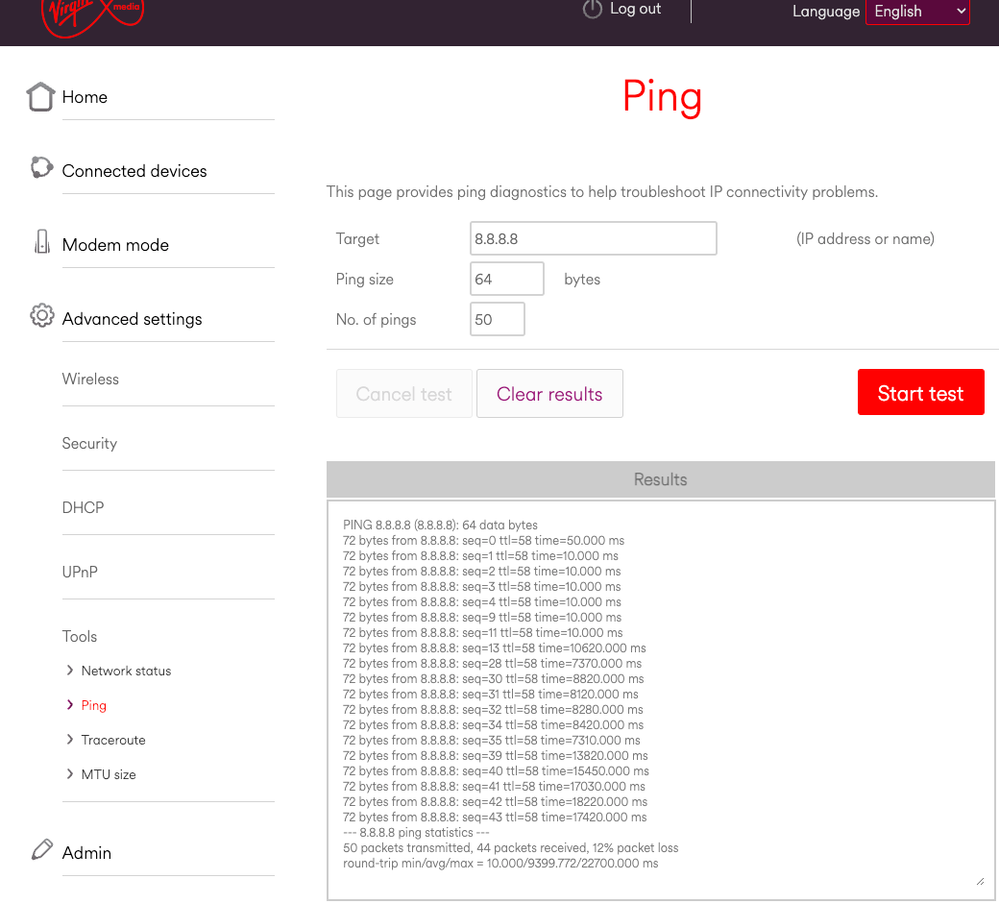Image resolution: width=999 pixels, height=905 pixels.
Task: Click the Connected devices icon
Action: (41, 168)
